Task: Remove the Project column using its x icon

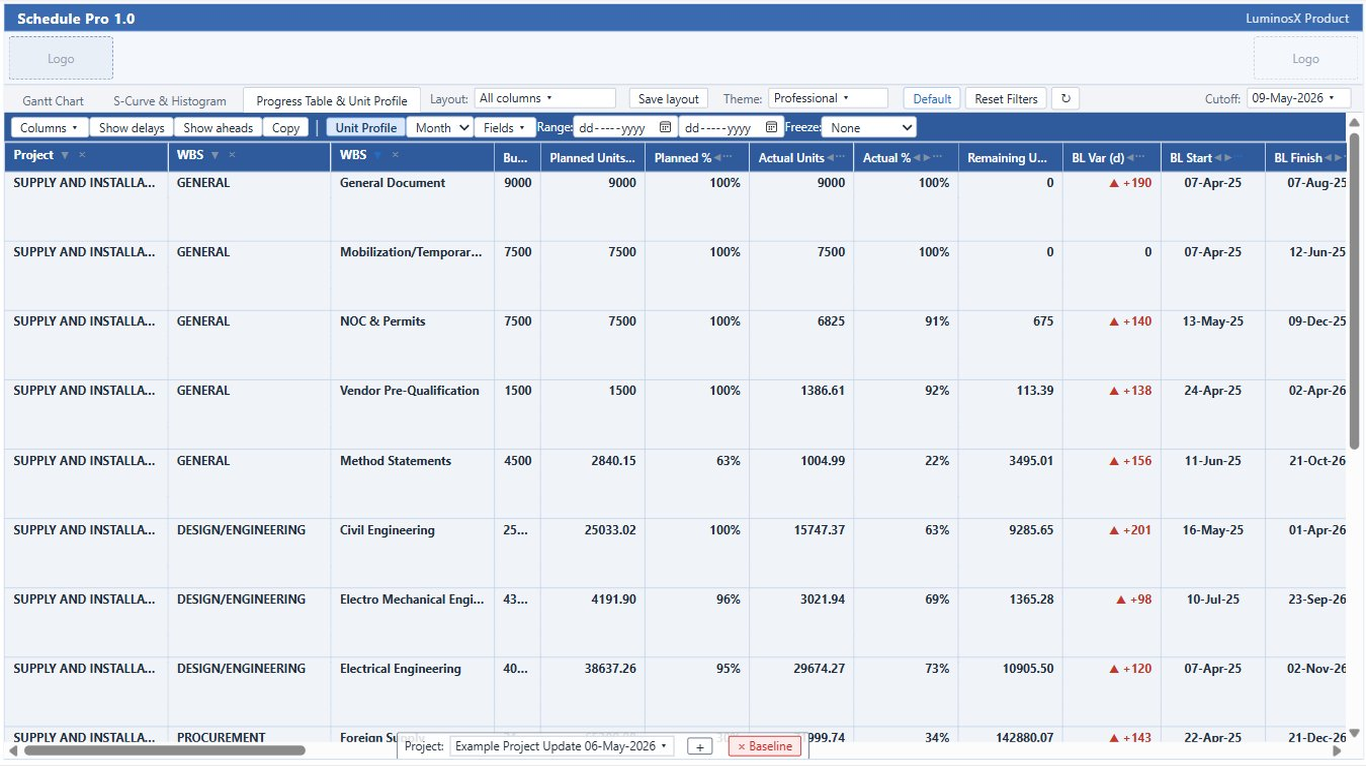Action: click(82, 155)
